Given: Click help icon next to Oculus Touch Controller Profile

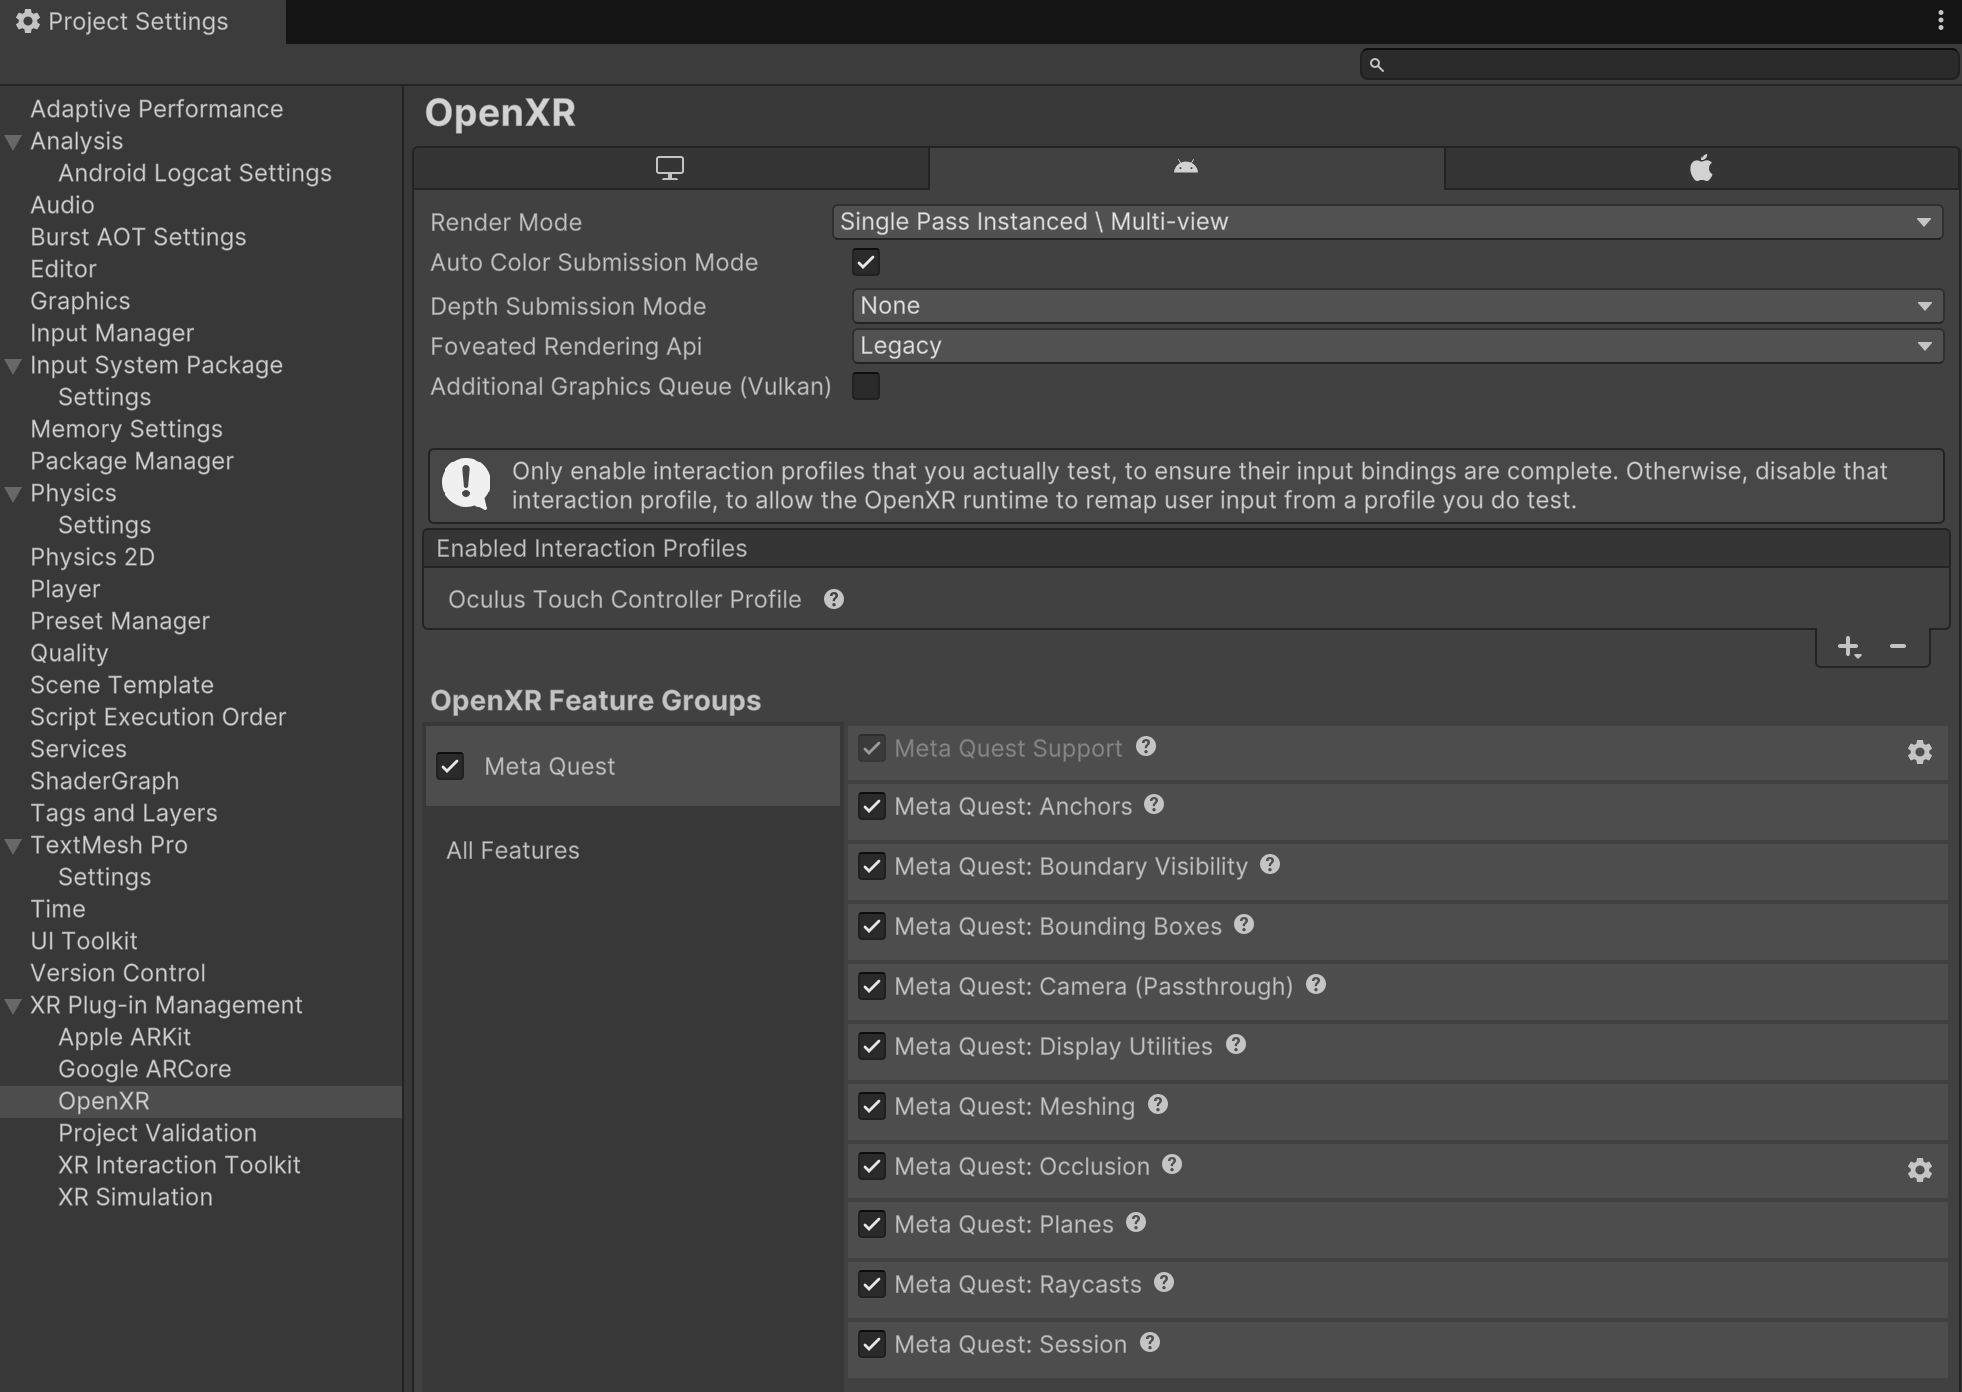Looking at the screenshot, I should click(x=836, y=598).
